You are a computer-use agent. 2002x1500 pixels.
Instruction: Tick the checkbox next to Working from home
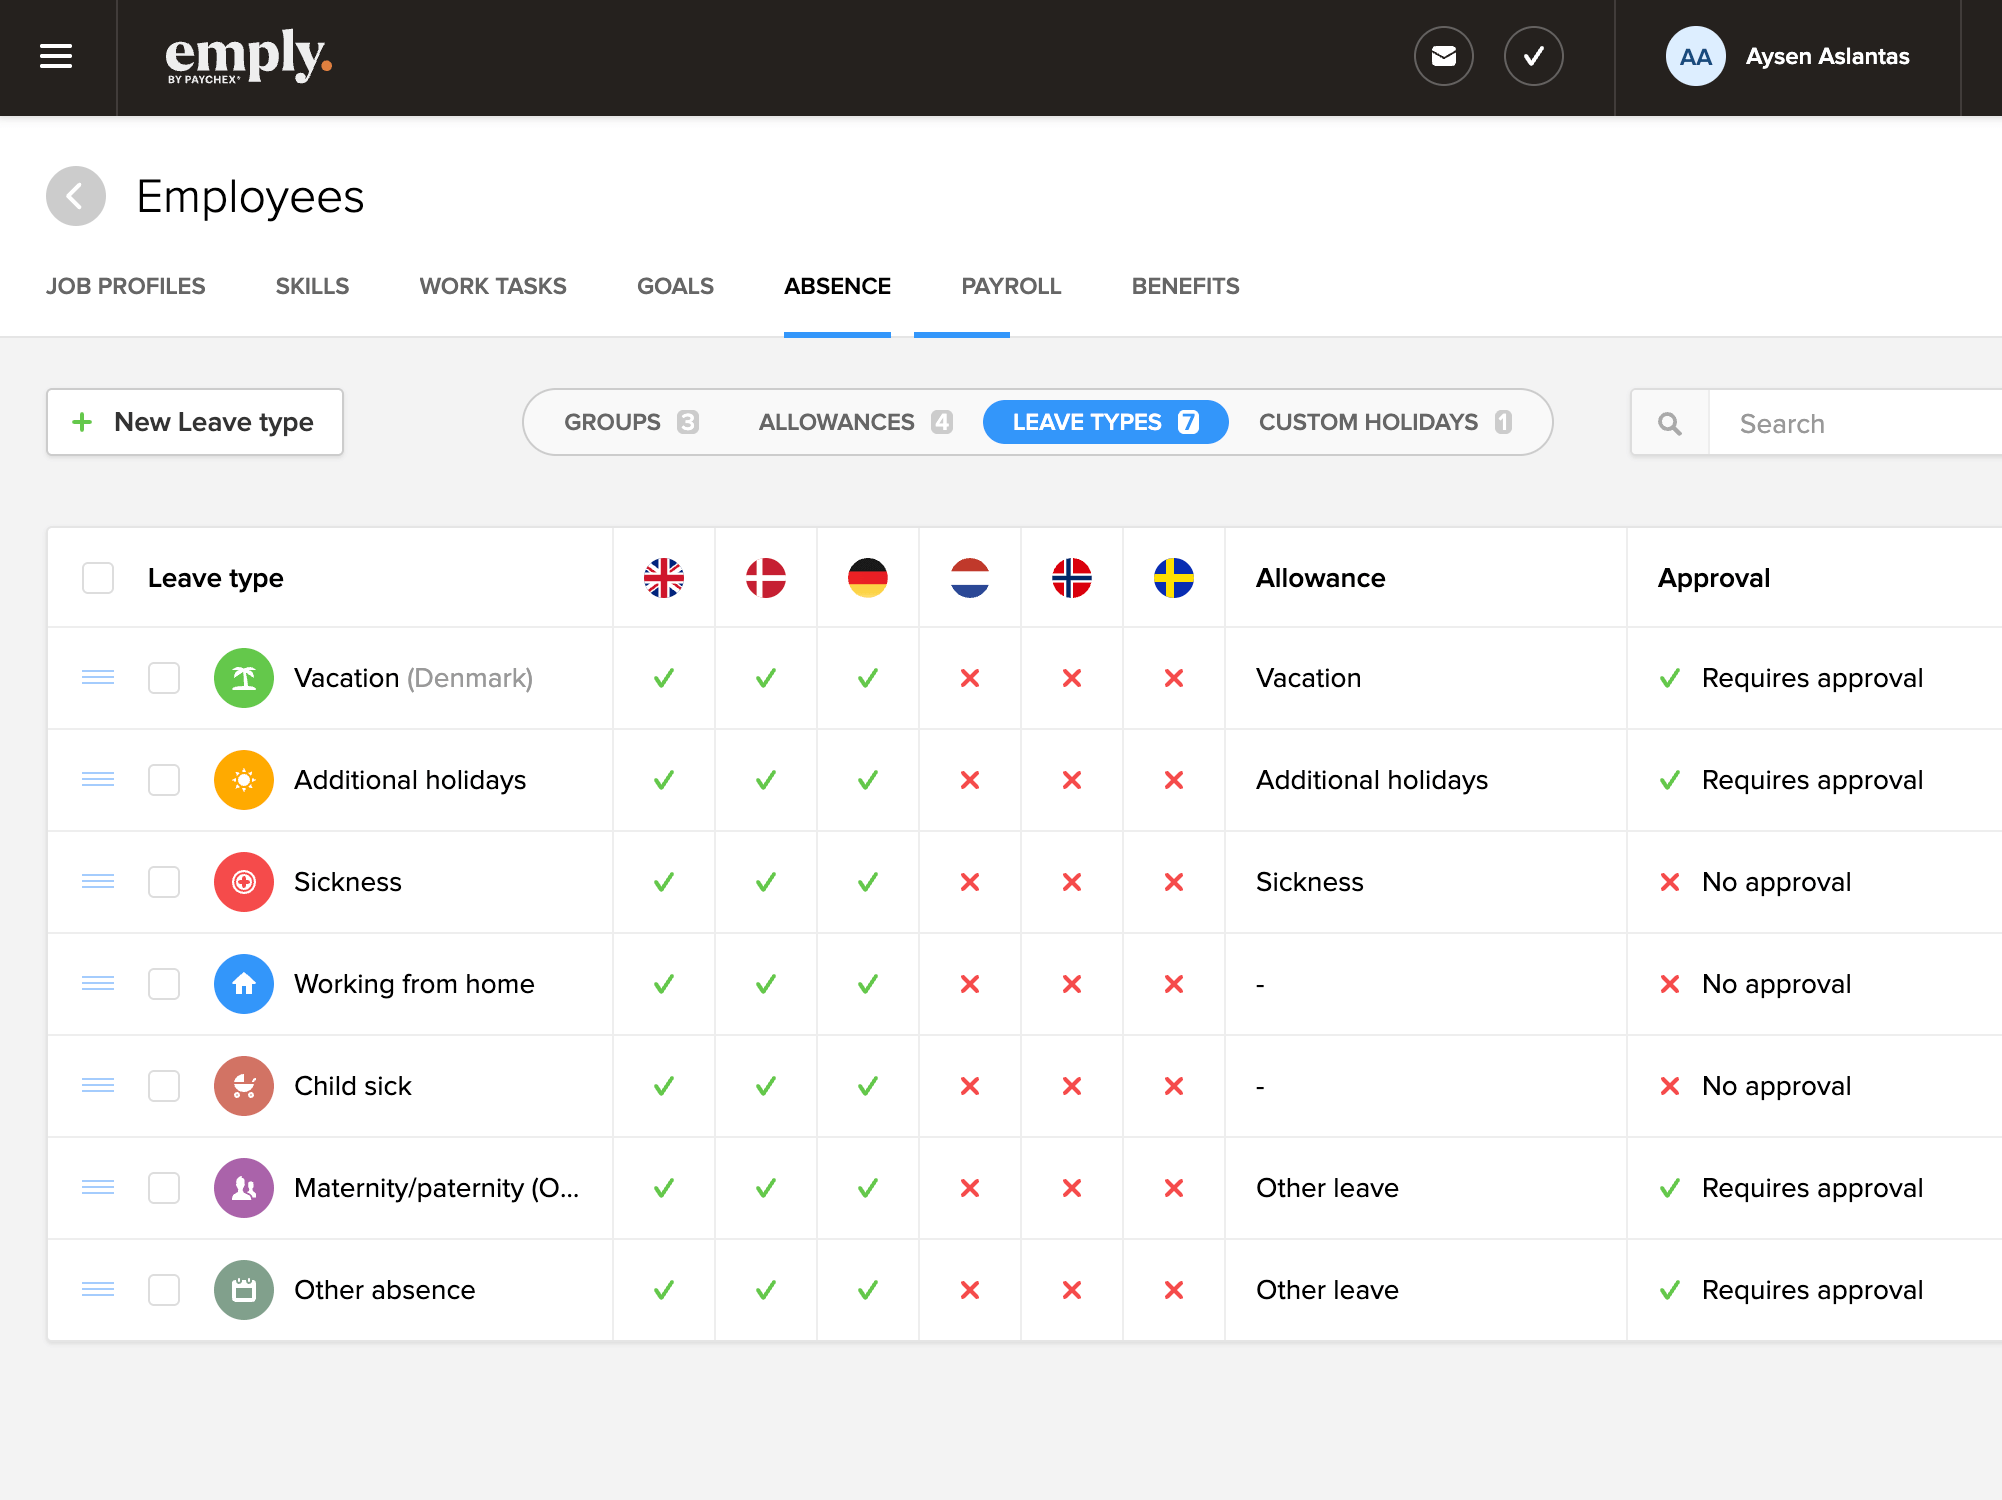pyautogui.click(x=163, y=984)
